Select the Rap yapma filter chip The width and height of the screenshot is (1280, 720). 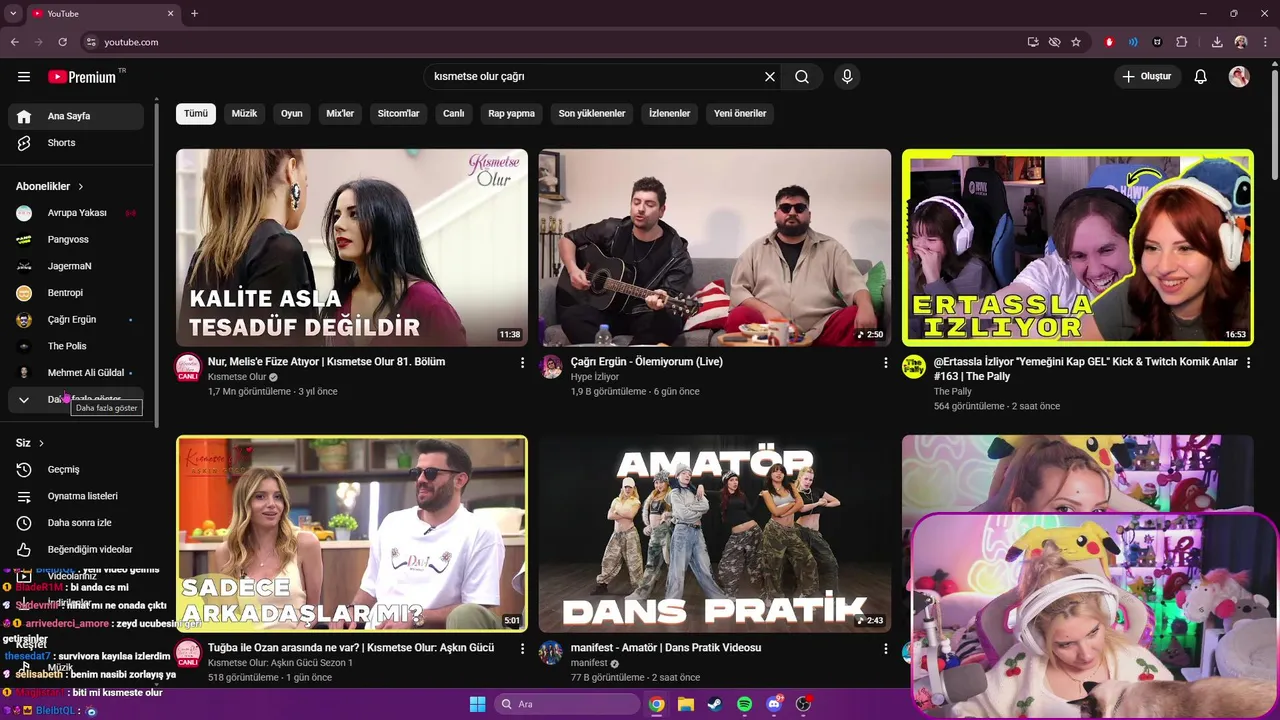point(511,114)
